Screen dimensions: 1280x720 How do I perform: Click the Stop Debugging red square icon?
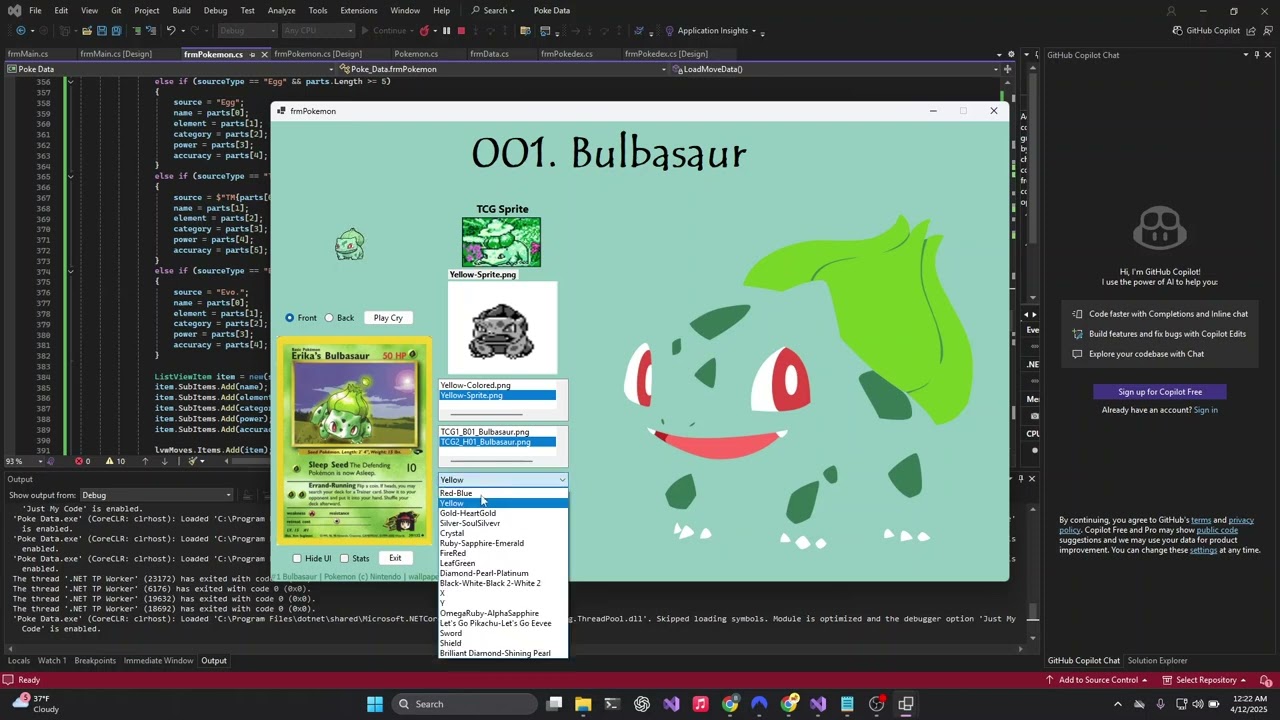461,31
